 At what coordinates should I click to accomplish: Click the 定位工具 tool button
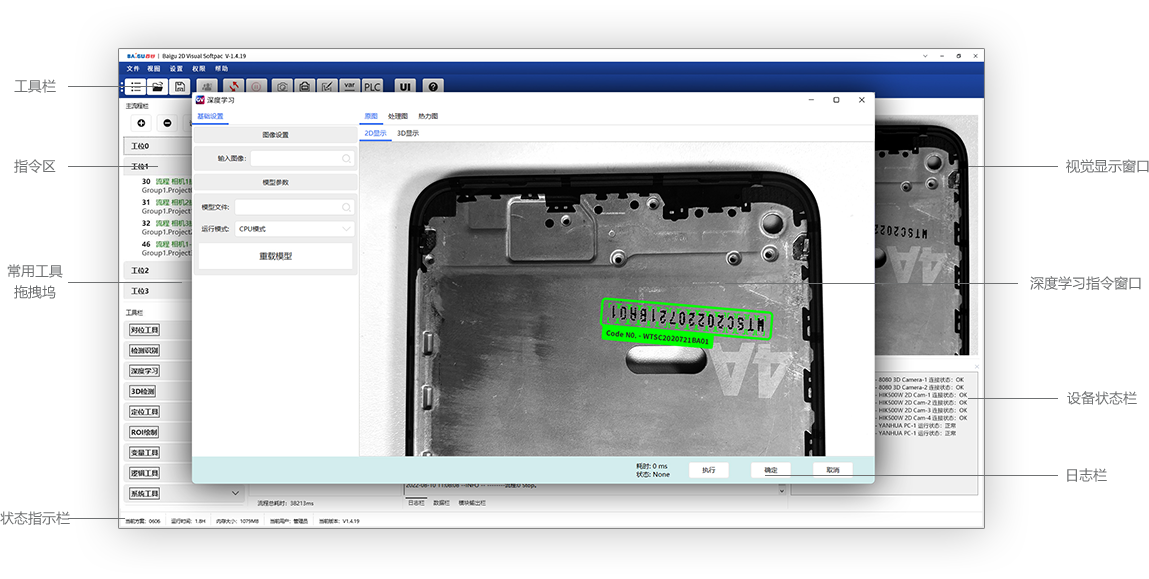(144, 412)
